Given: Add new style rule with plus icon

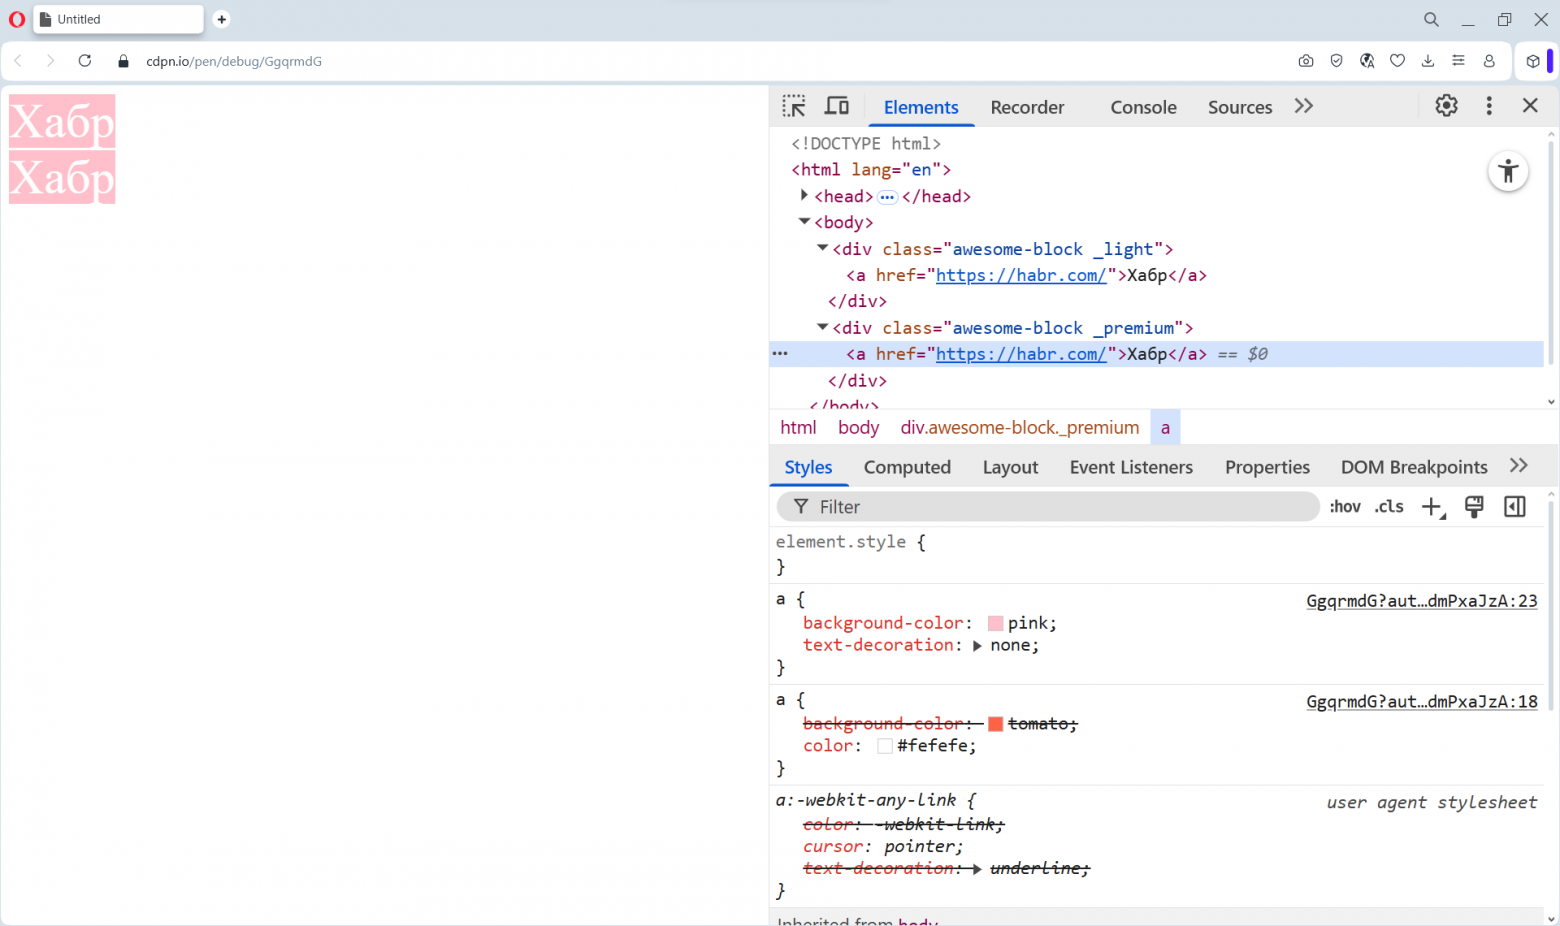Looking at the screenshot, I should click(x=1433, y=507).
